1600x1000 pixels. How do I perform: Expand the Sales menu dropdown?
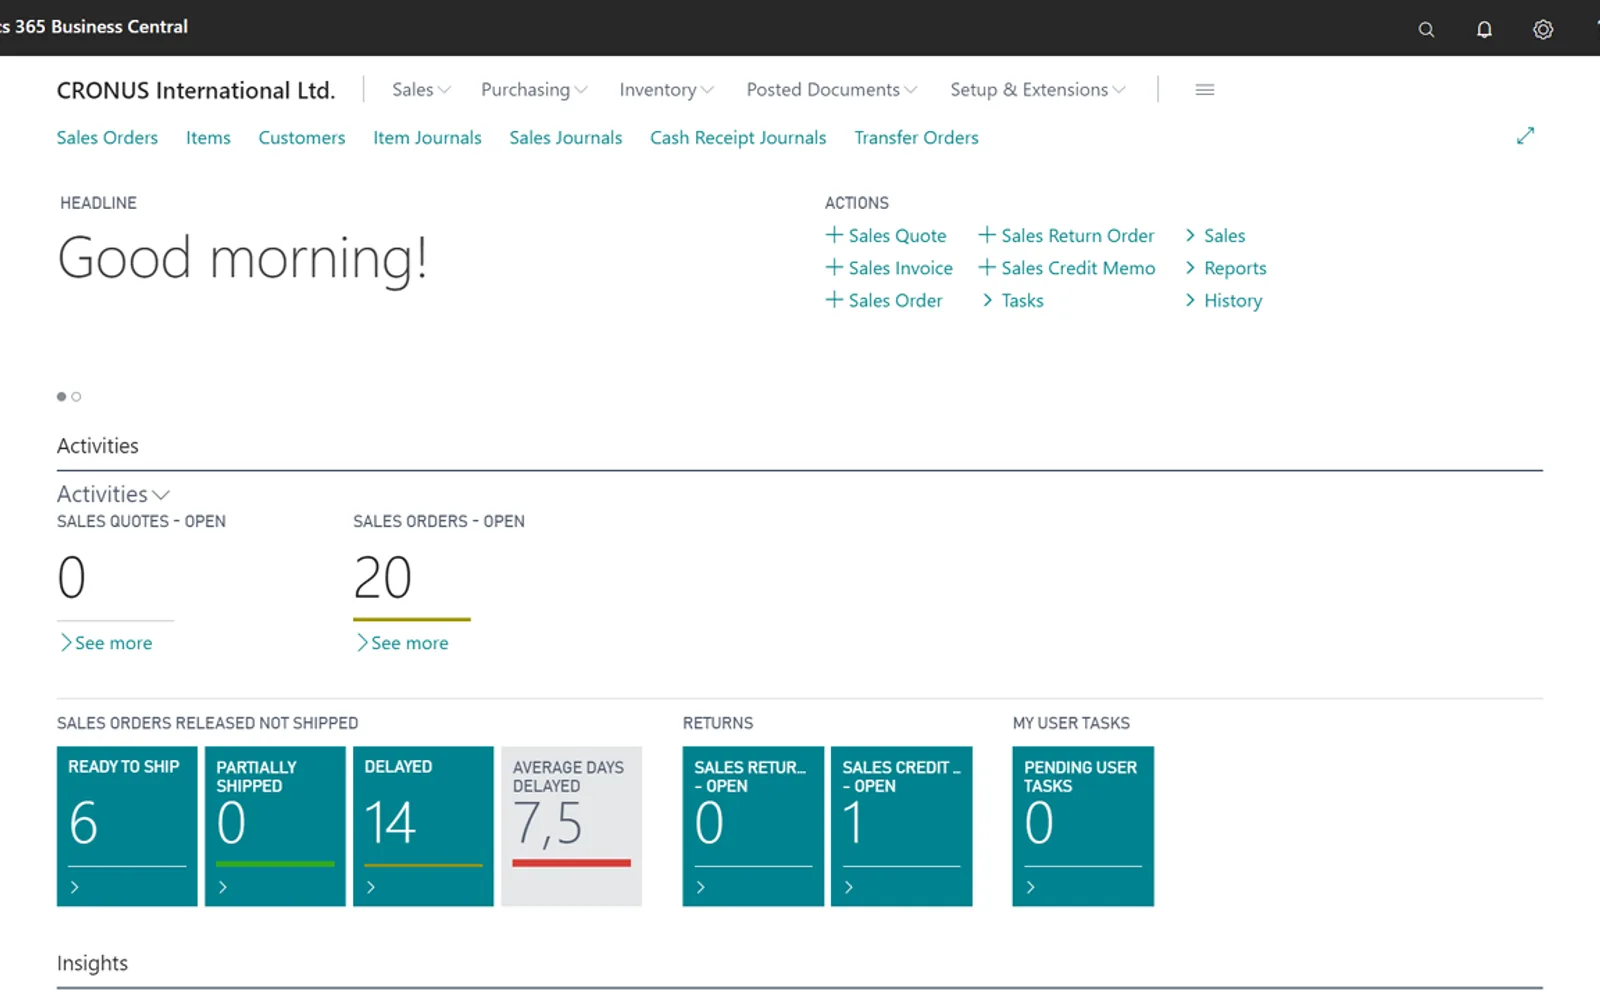point(422,90)
